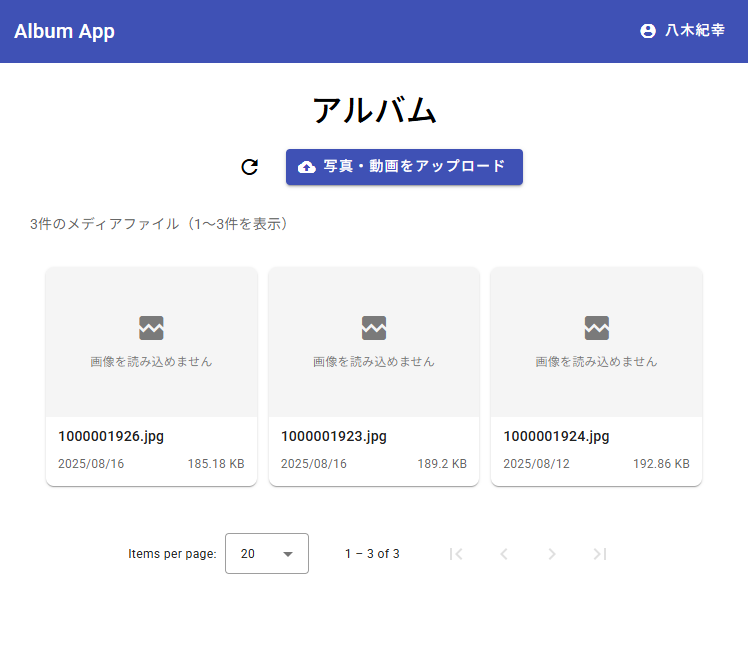Open the 1000001924.jpg media card

point(596,376)
